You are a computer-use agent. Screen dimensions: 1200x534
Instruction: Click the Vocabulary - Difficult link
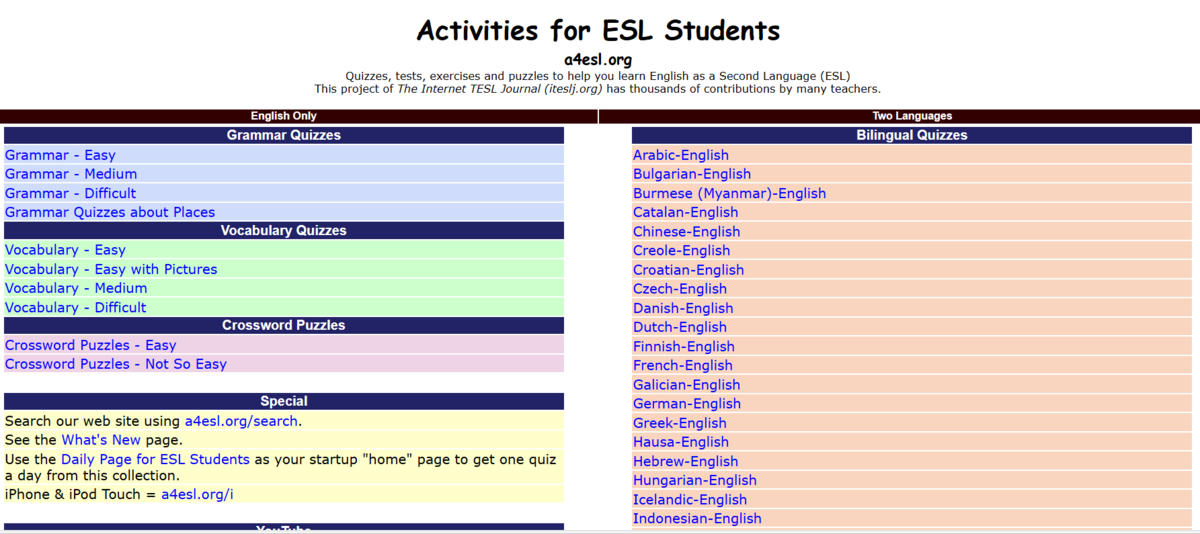pyautogui.click(x=75, y=307)
